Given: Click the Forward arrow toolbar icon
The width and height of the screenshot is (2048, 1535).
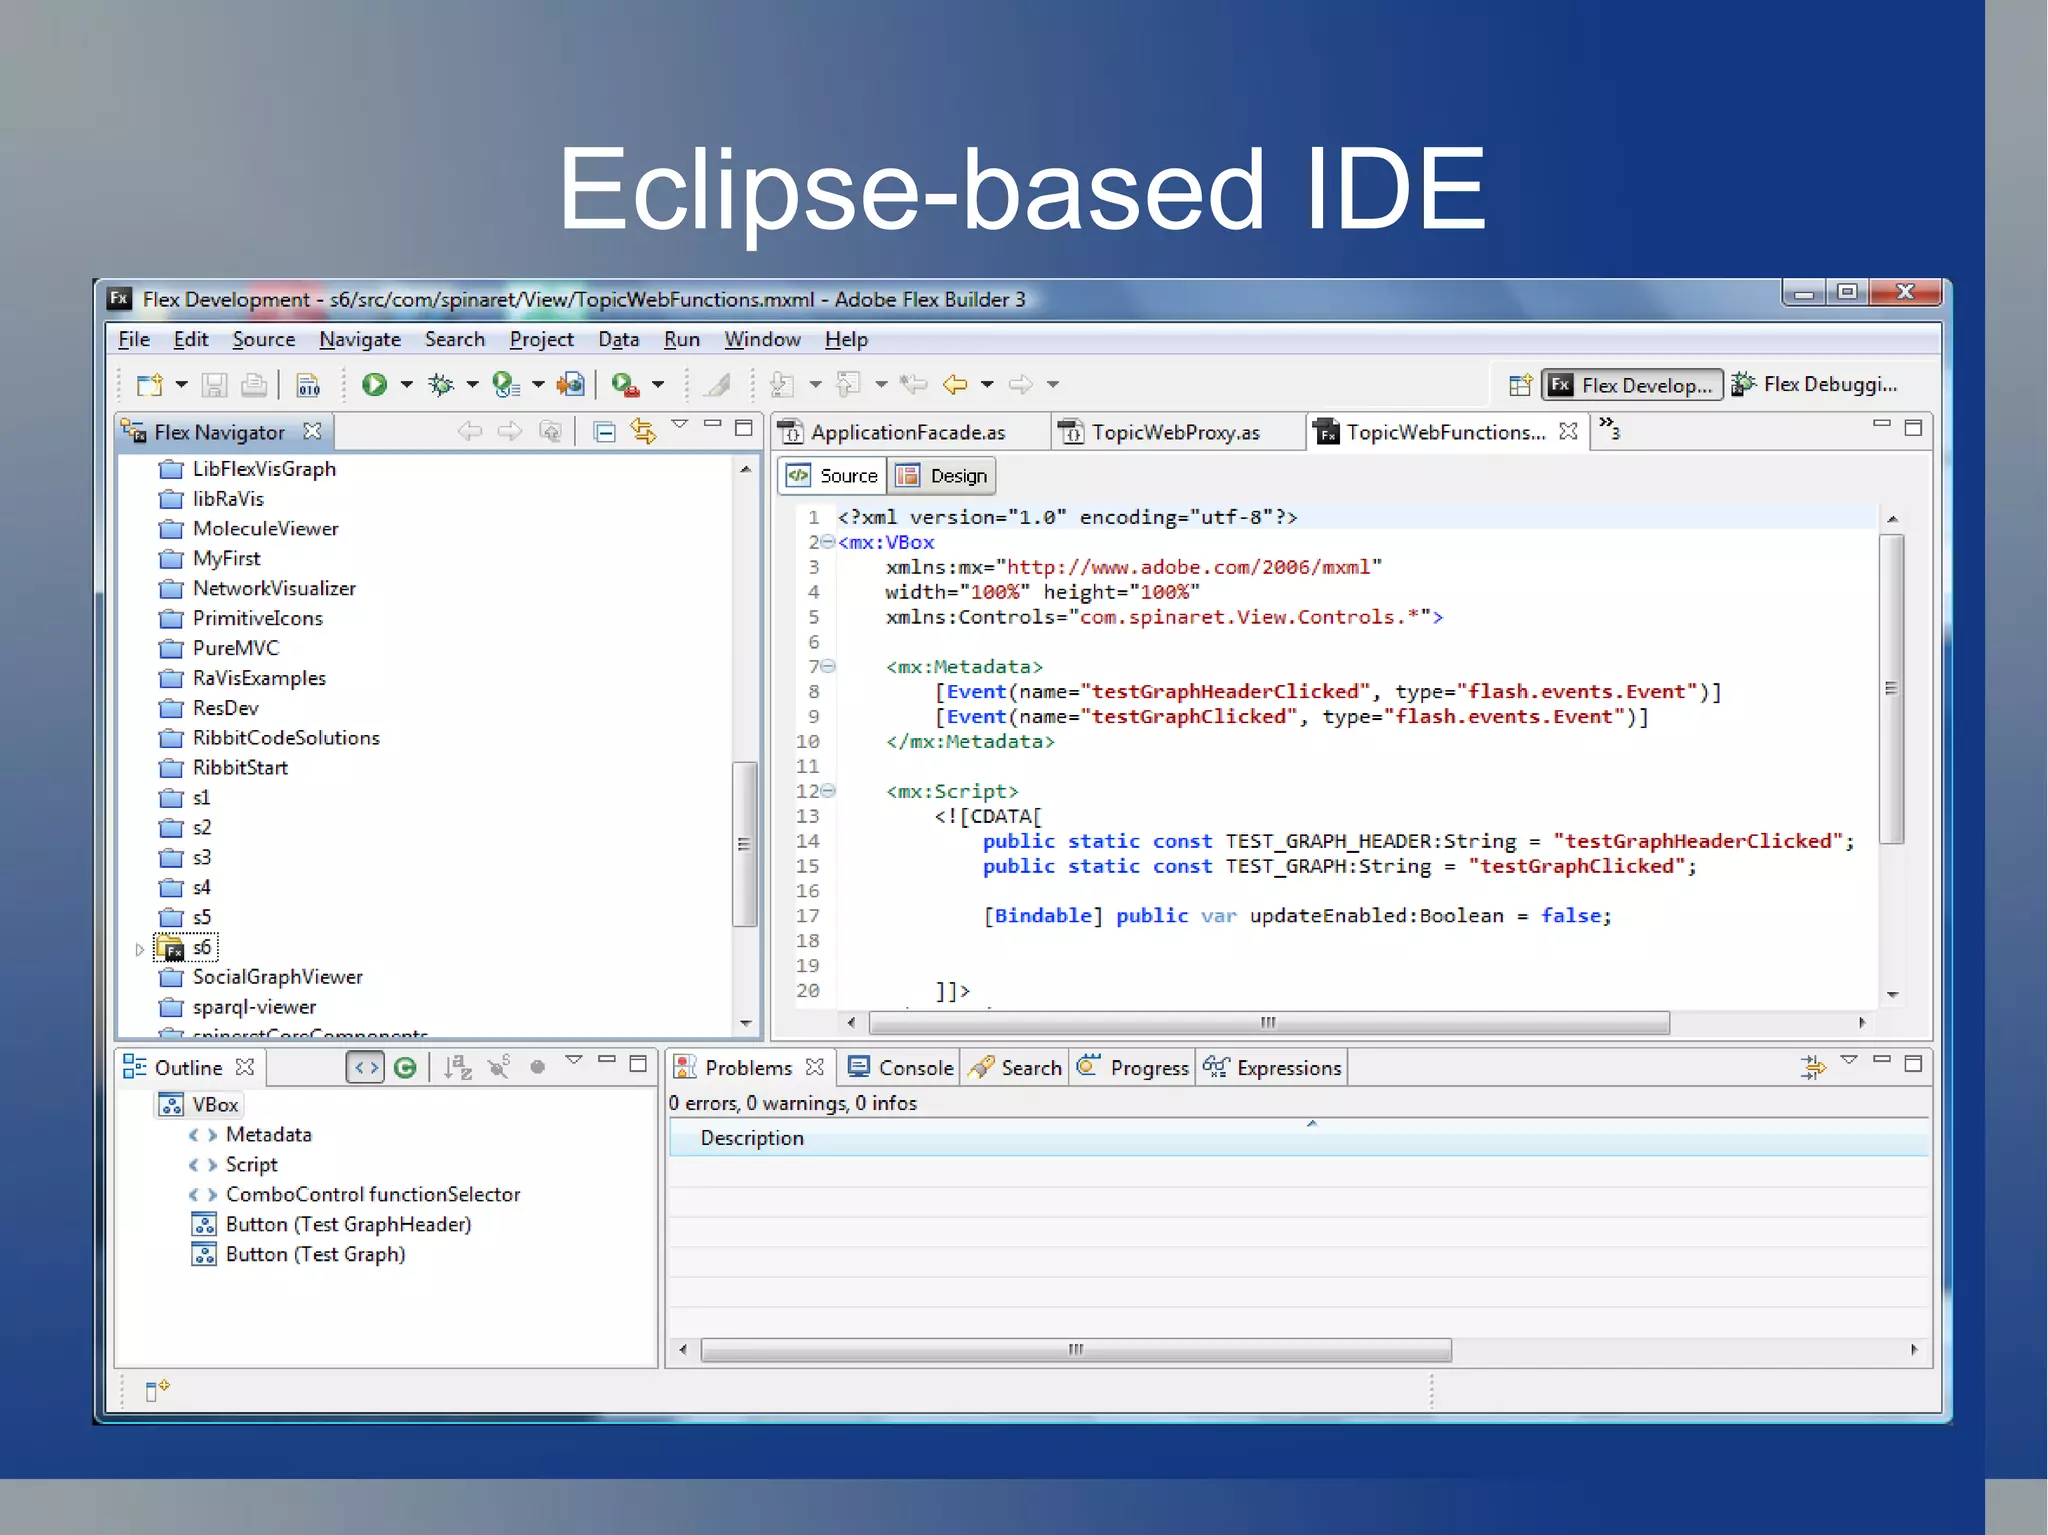Looking at the screenshot, I should [1021, 384].
